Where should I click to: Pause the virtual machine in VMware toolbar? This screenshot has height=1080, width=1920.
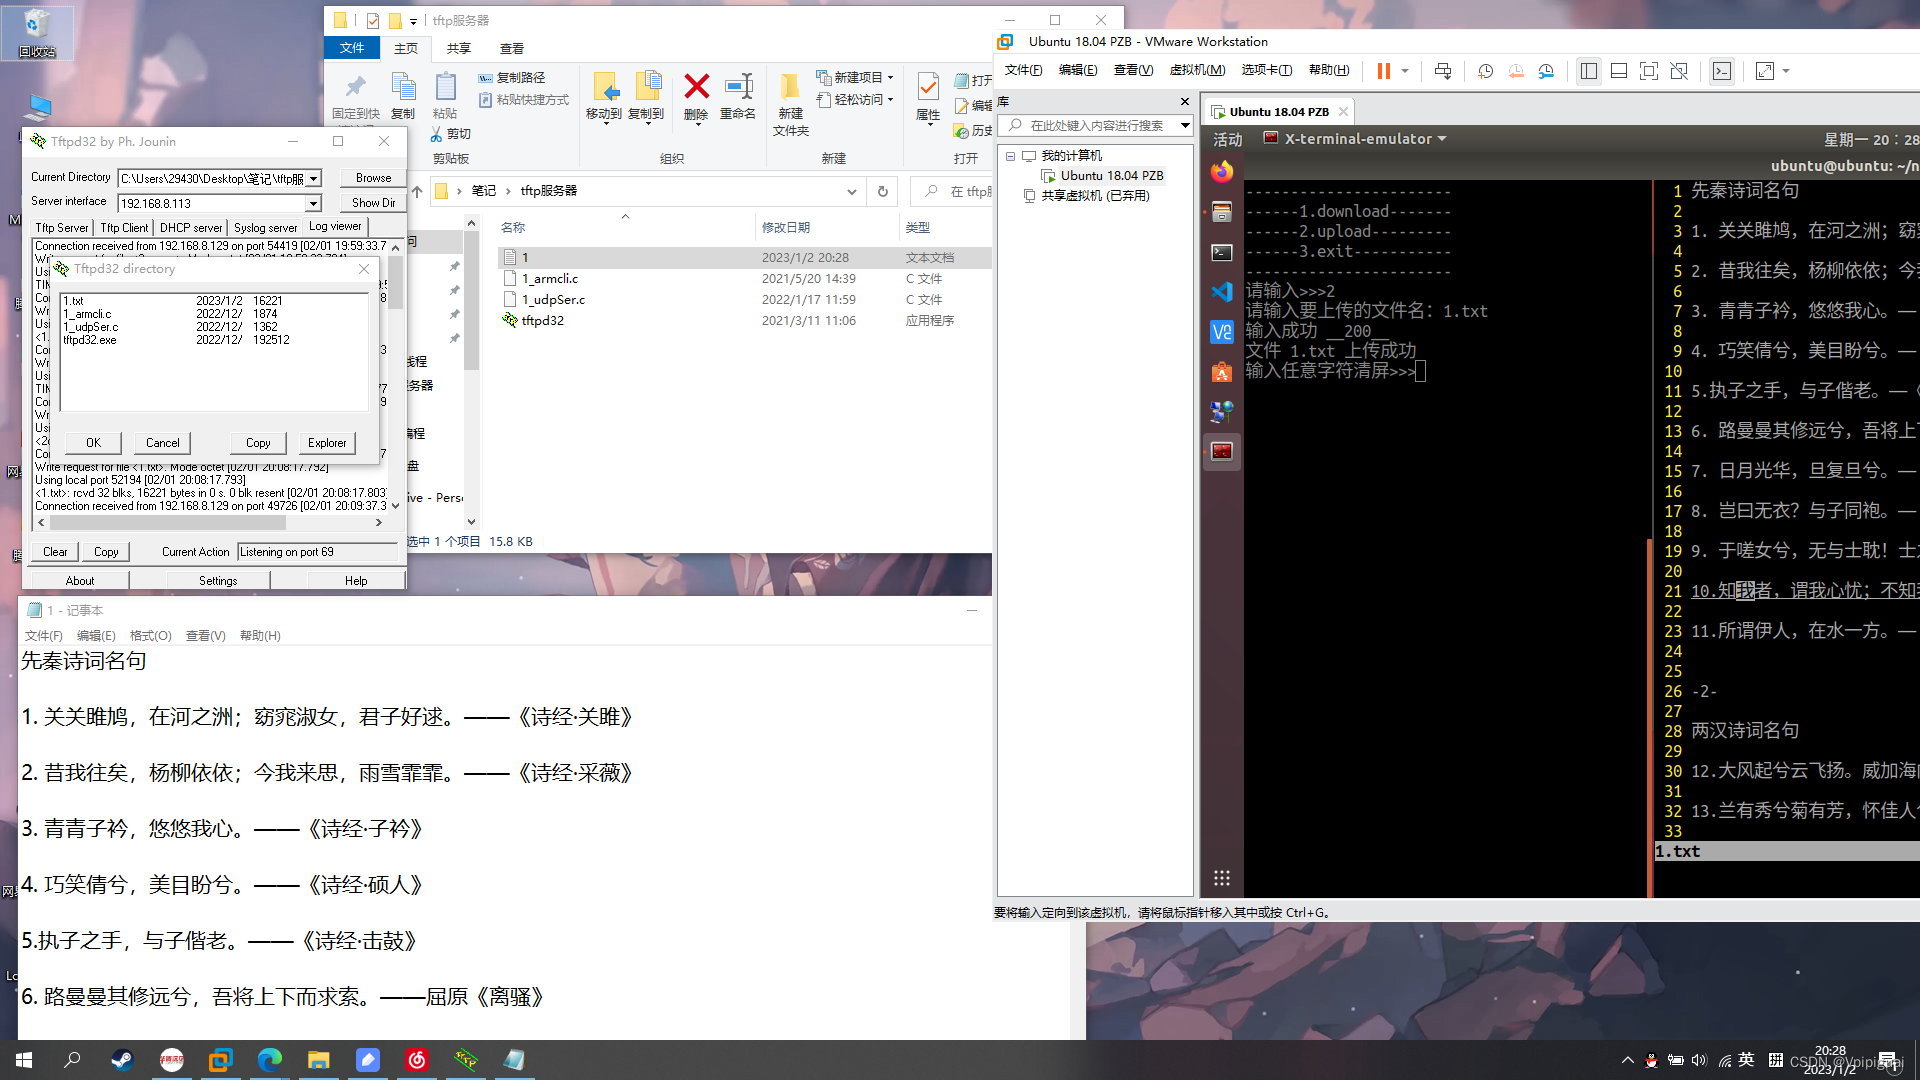click(x=1383, y=71)
